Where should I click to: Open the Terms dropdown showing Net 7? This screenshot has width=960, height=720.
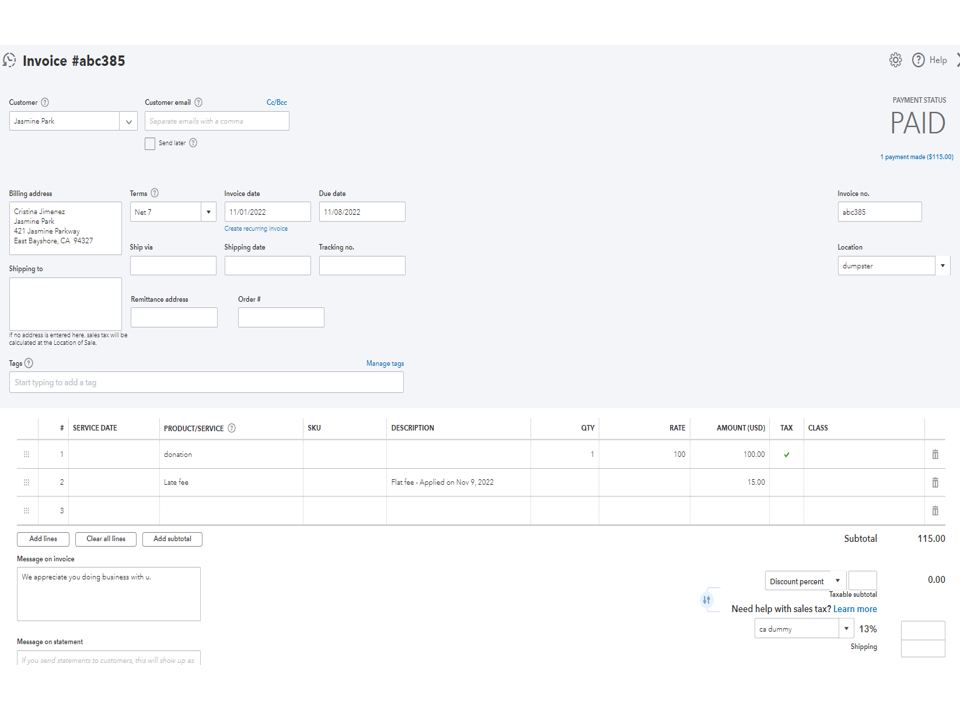(208, 211)
